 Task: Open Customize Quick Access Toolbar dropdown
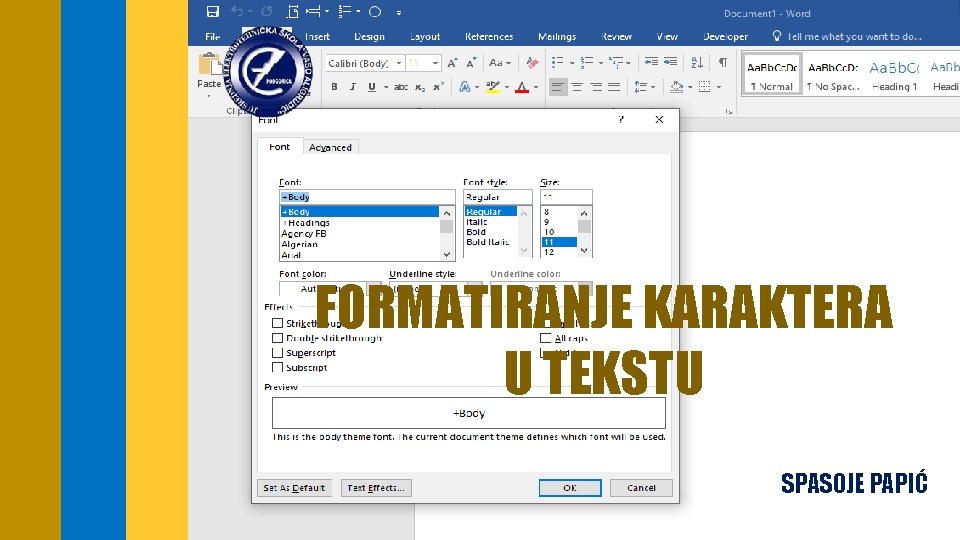tap(399, 12)
